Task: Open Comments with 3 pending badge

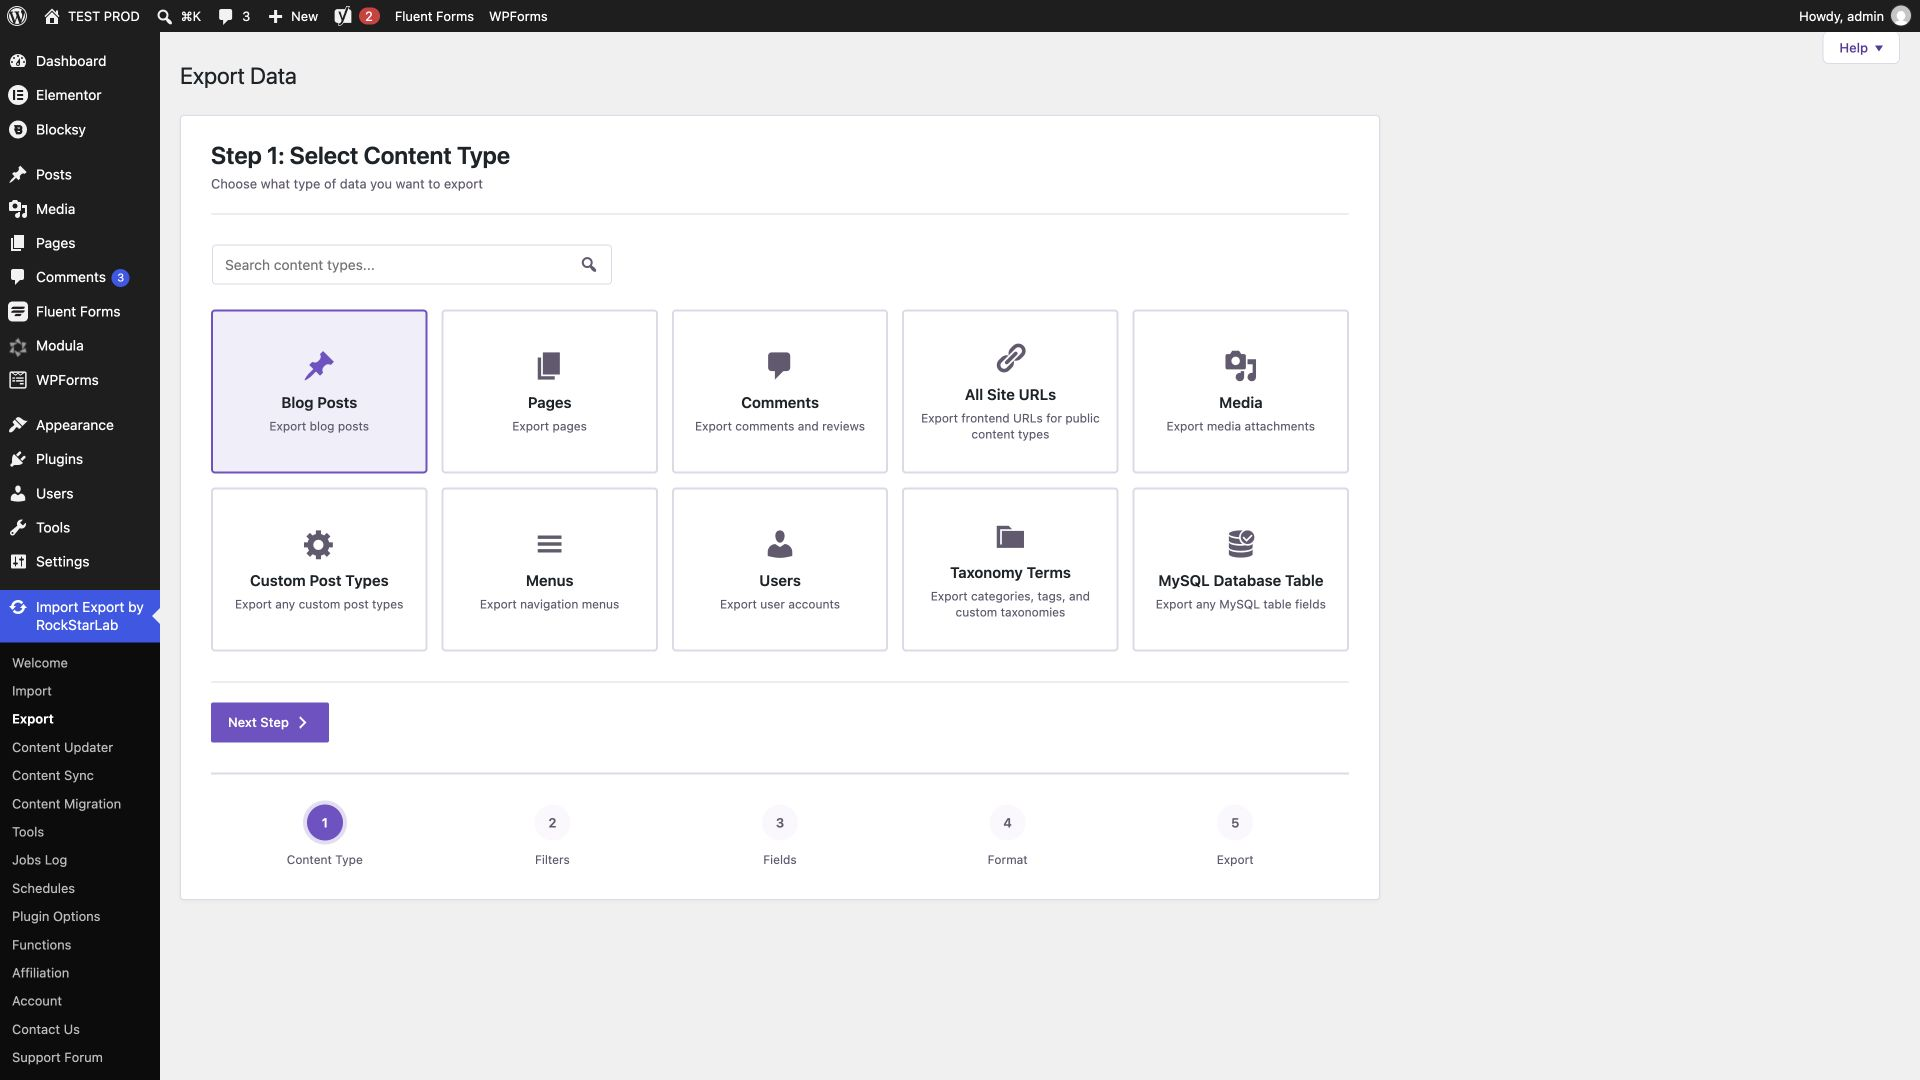Action: pyautogui.click(x=80, y=277)
